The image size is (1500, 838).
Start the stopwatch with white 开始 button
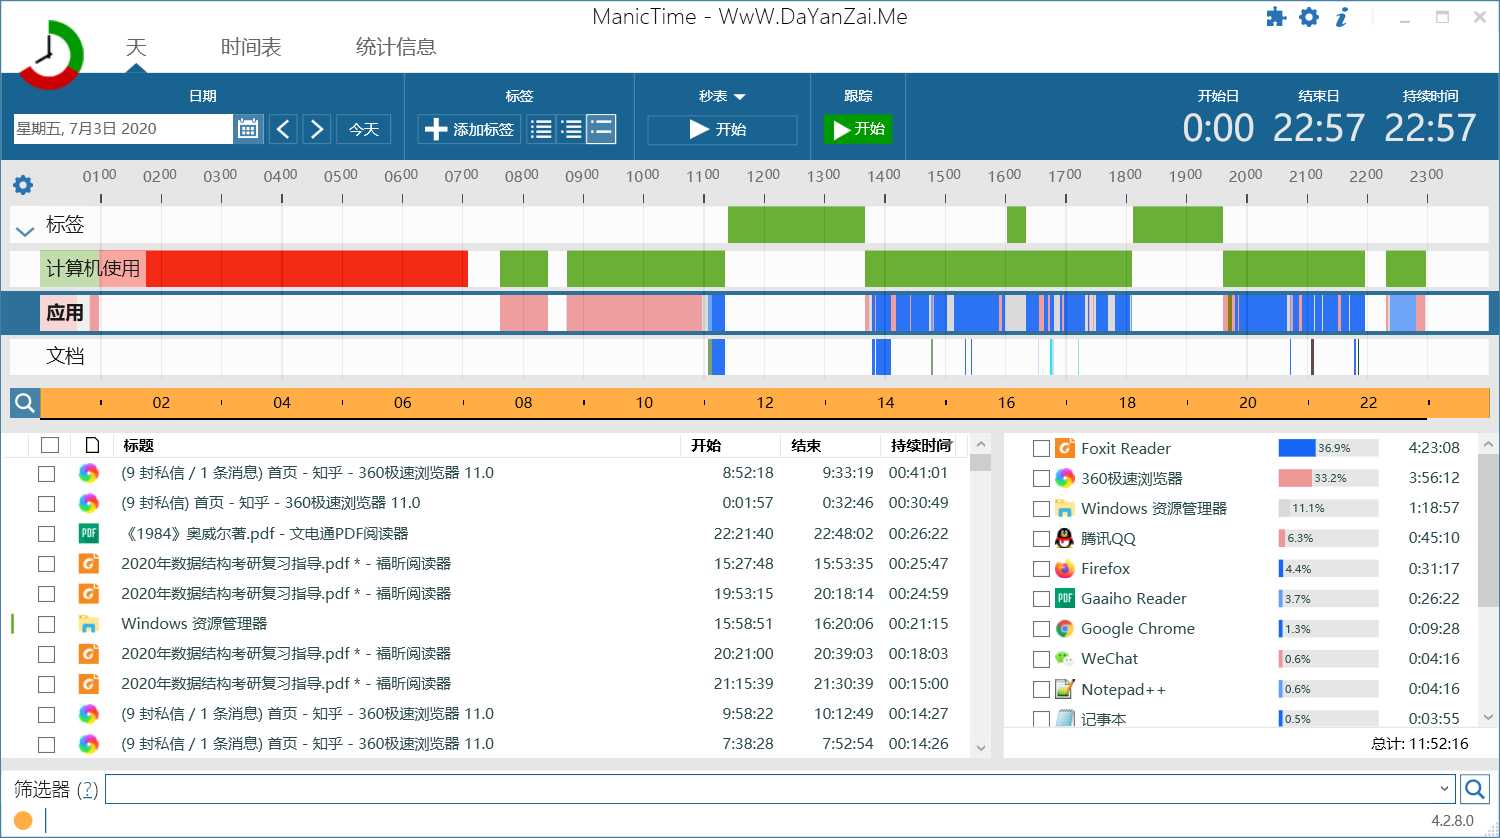click(x=722, y=129)
